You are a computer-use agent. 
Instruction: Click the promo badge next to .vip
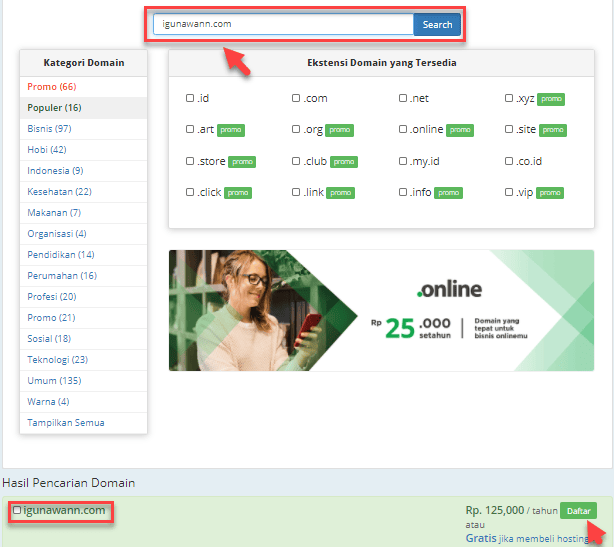(x=550, y=193)
